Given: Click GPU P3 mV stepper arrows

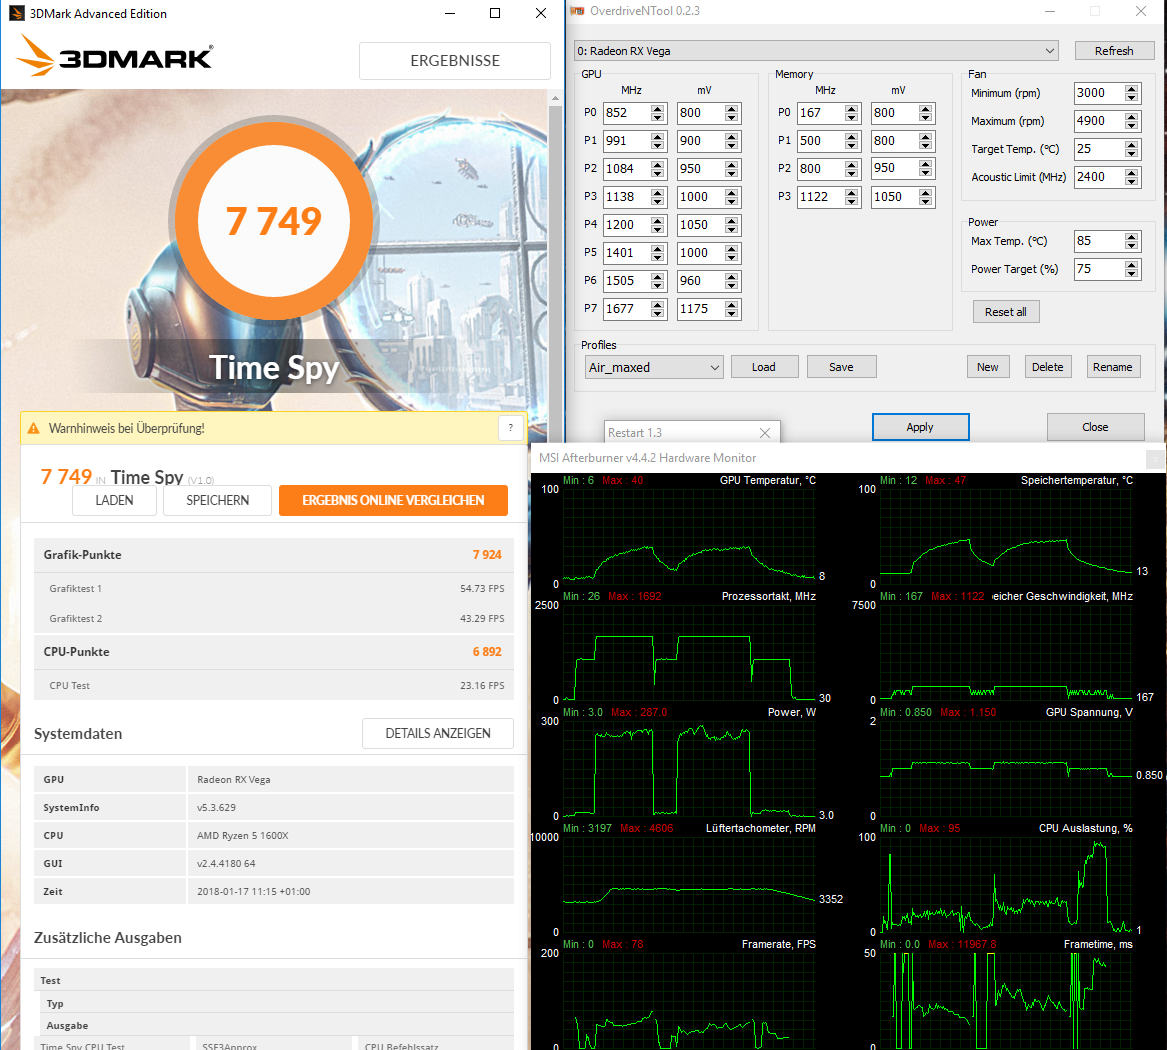Looking at the screenshot, I should tap(732, 196).
